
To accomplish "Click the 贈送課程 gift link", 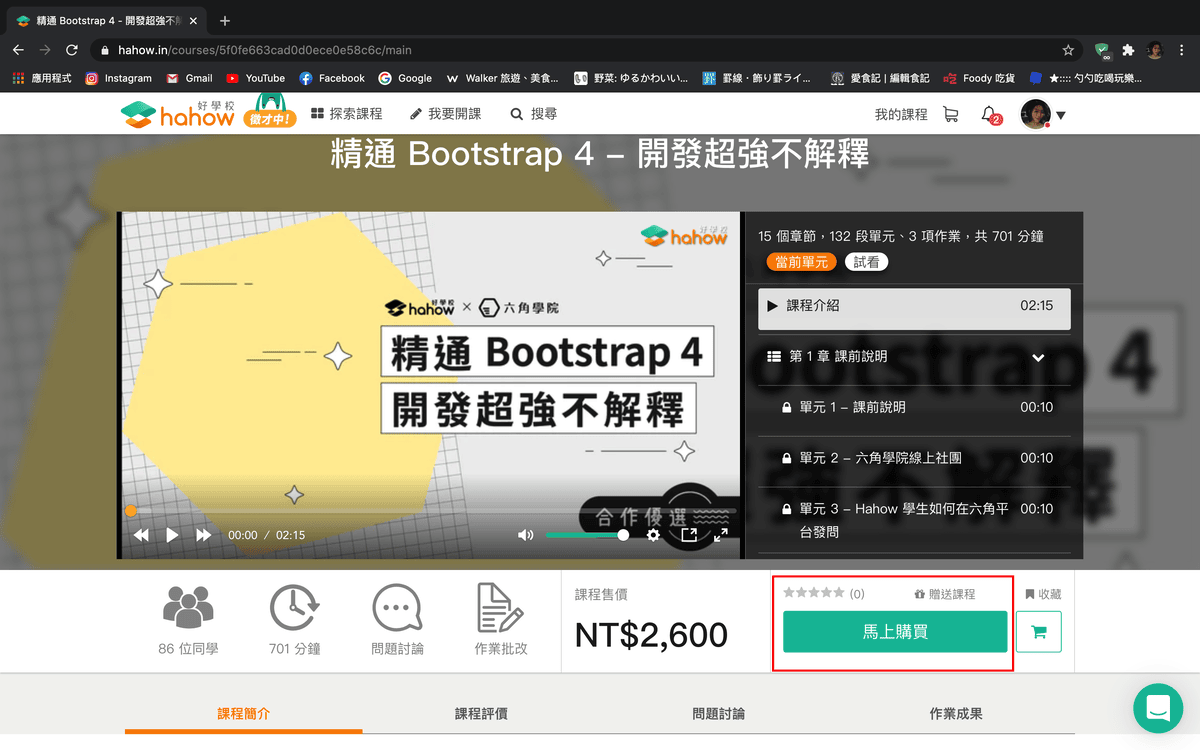I will click(944, 592).
